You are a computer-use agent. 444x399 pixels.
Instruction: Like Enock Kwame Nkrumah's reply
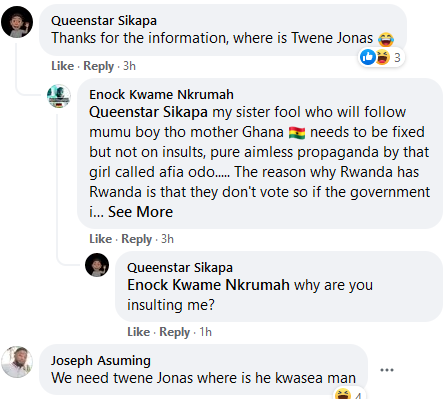point(100,239)
